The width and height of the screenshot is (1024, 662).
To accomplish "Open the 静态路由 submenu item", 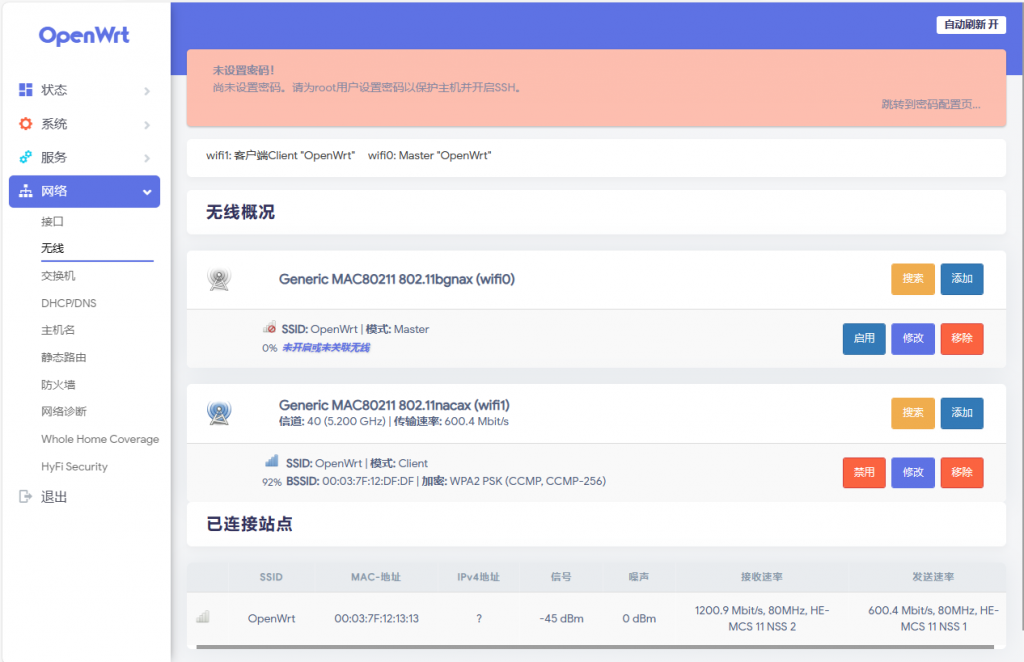I will (x=63, y=357).
